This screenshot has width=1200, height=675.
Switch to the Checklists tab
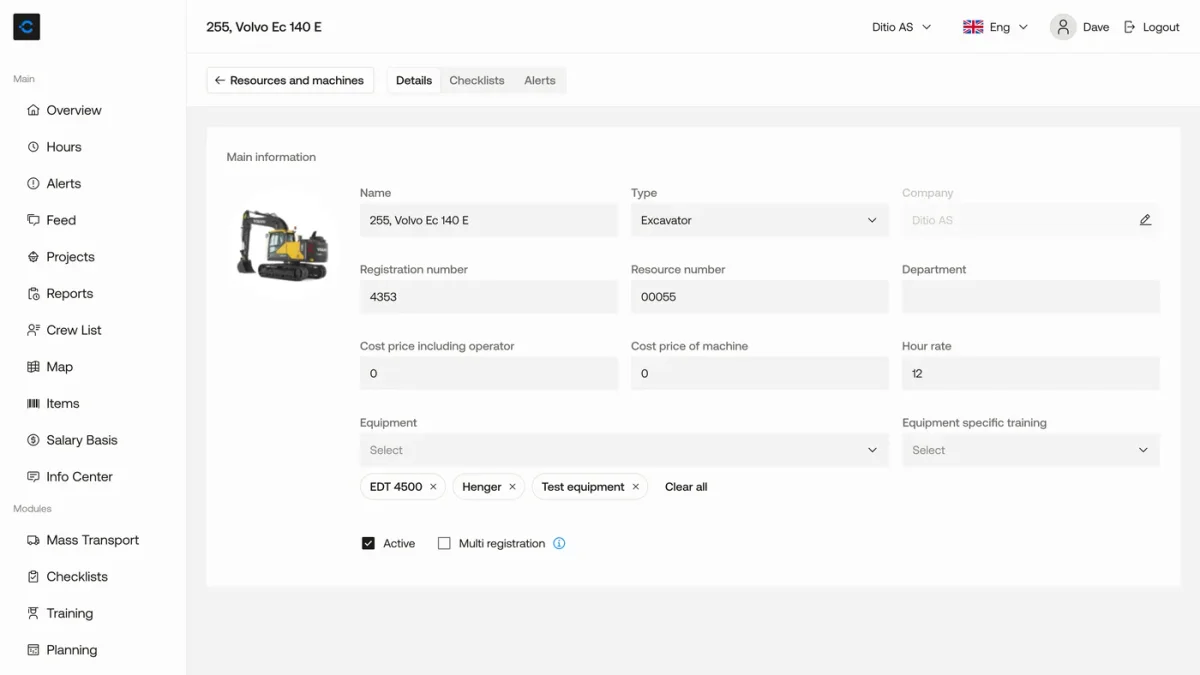tap(477, 80)
